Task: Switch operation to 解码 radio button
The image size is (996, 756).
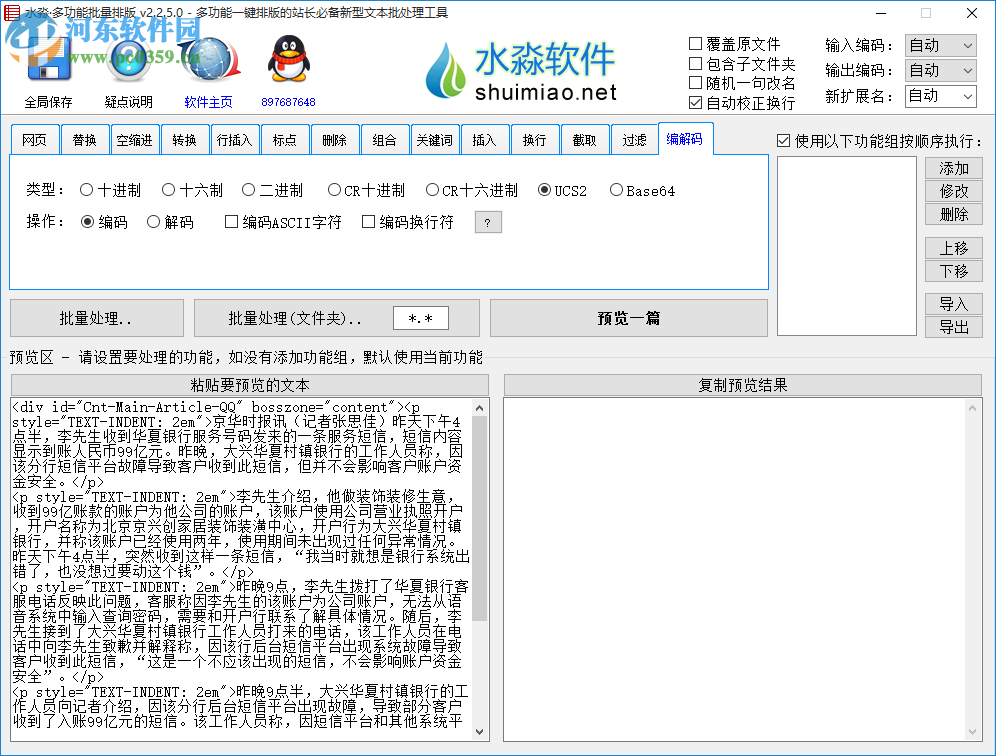Action: click(151, 222)
